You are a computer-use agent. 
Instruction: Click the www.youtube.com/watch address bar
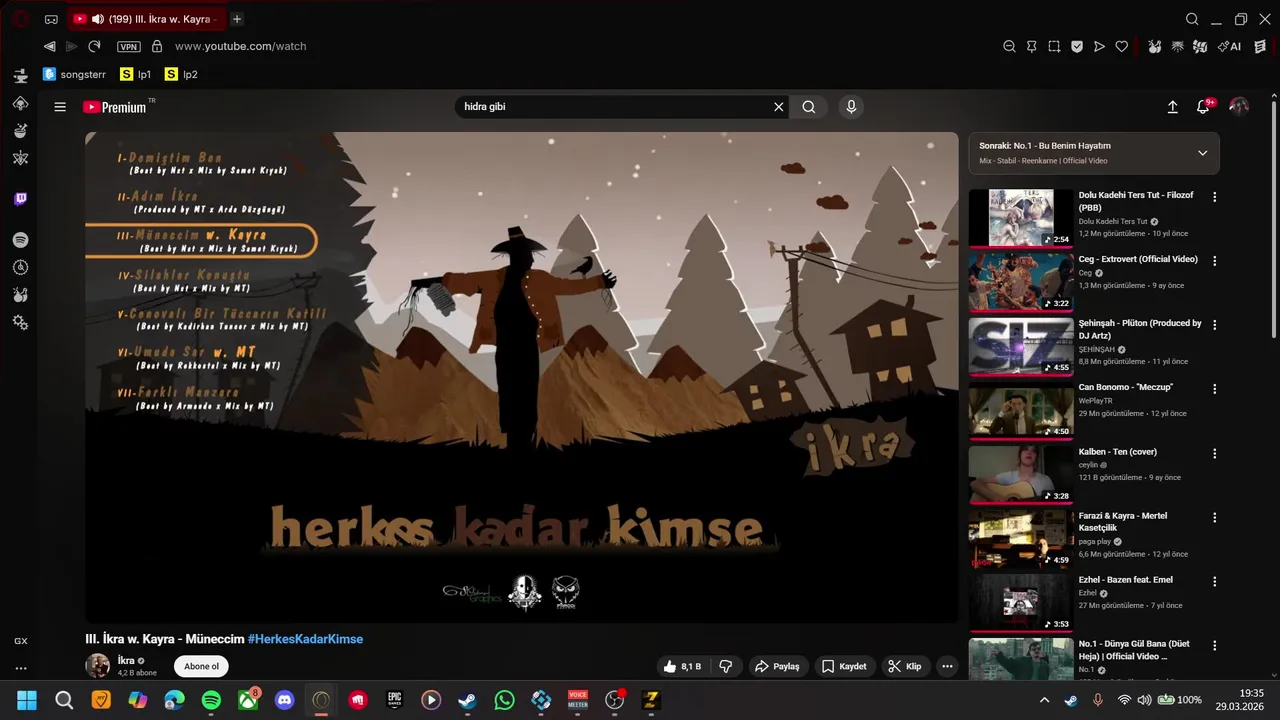click(x=241, y=46)
